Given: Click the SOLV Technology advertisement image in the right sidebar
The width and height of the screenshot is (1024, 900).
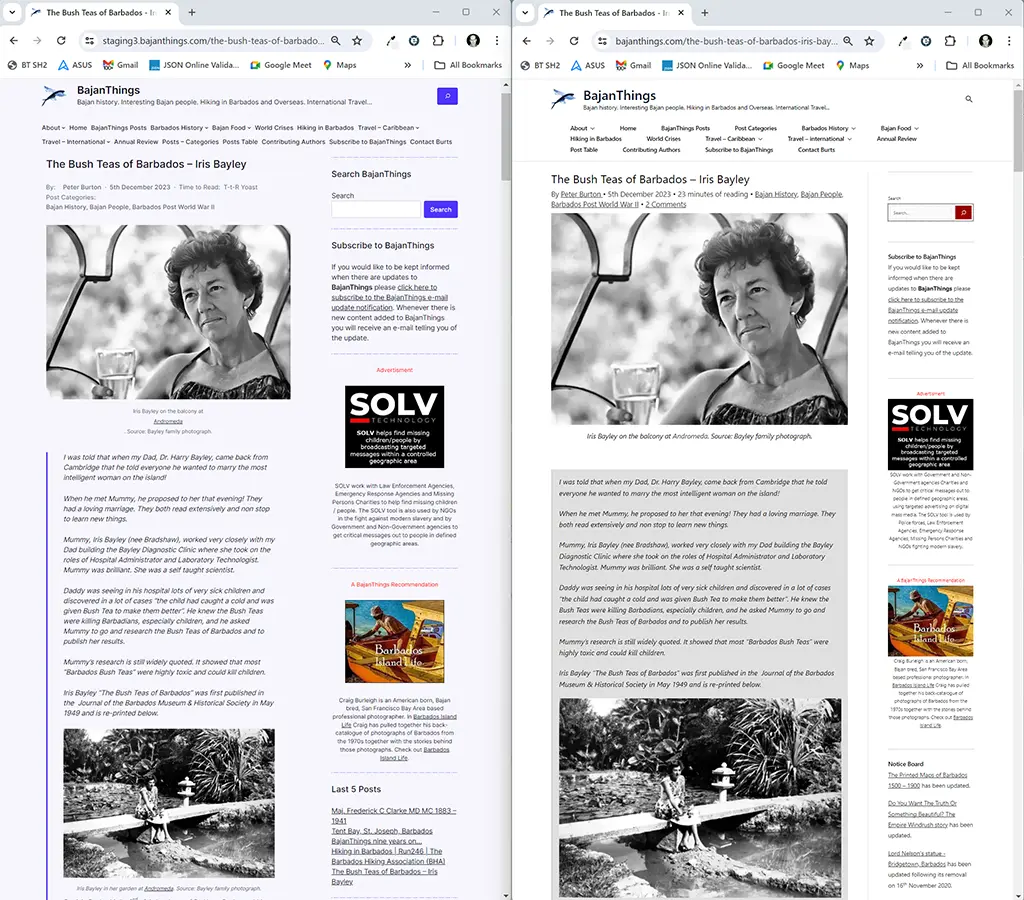Looking at the screenshot, I should (930, 435).
